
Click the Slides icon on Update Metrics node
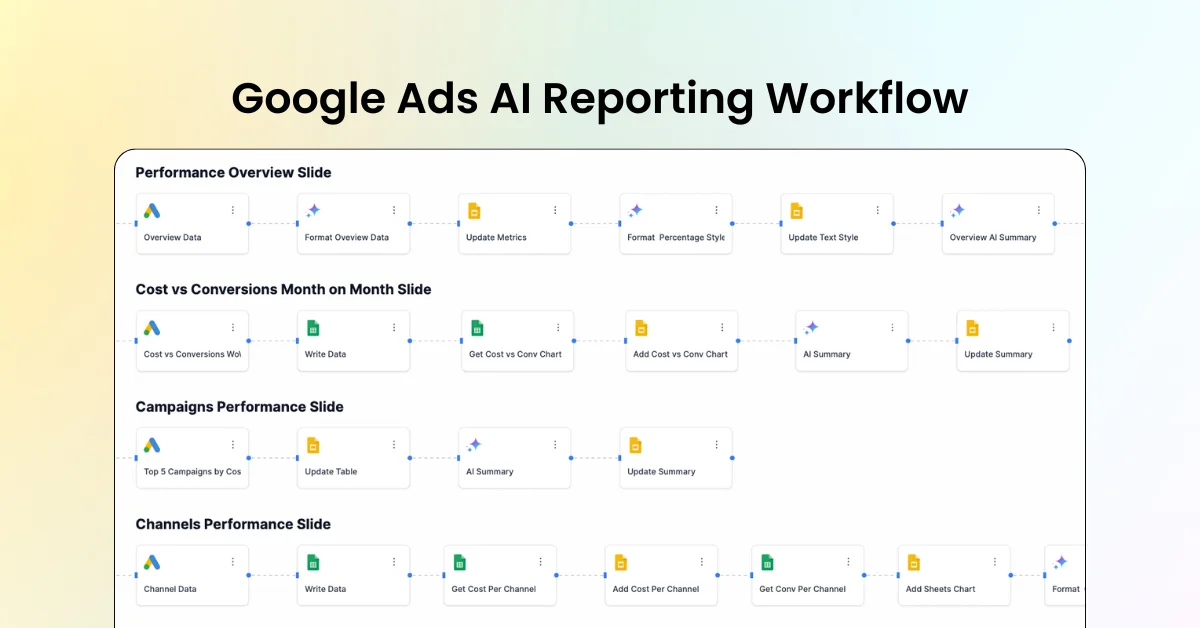pyautogui.click(x=474, y=211)
